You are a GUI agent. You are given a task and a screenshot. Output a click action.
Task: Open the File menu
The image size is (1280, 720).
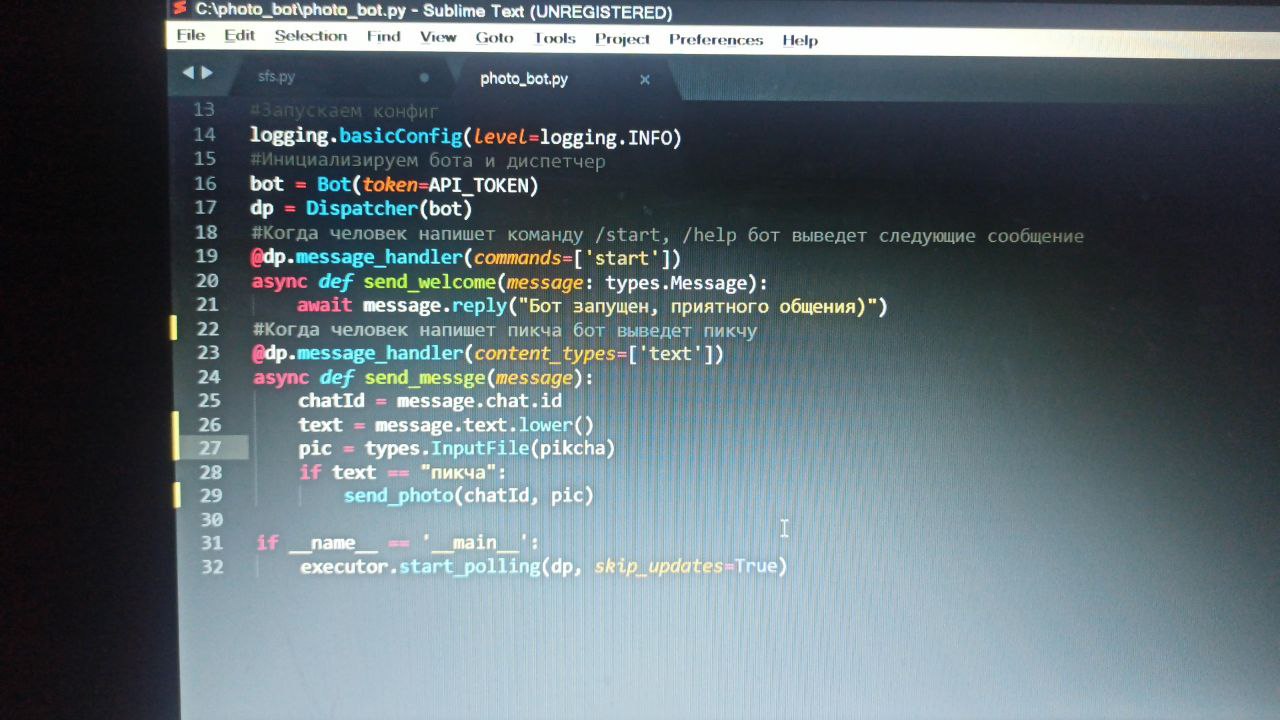coord(190,36)
